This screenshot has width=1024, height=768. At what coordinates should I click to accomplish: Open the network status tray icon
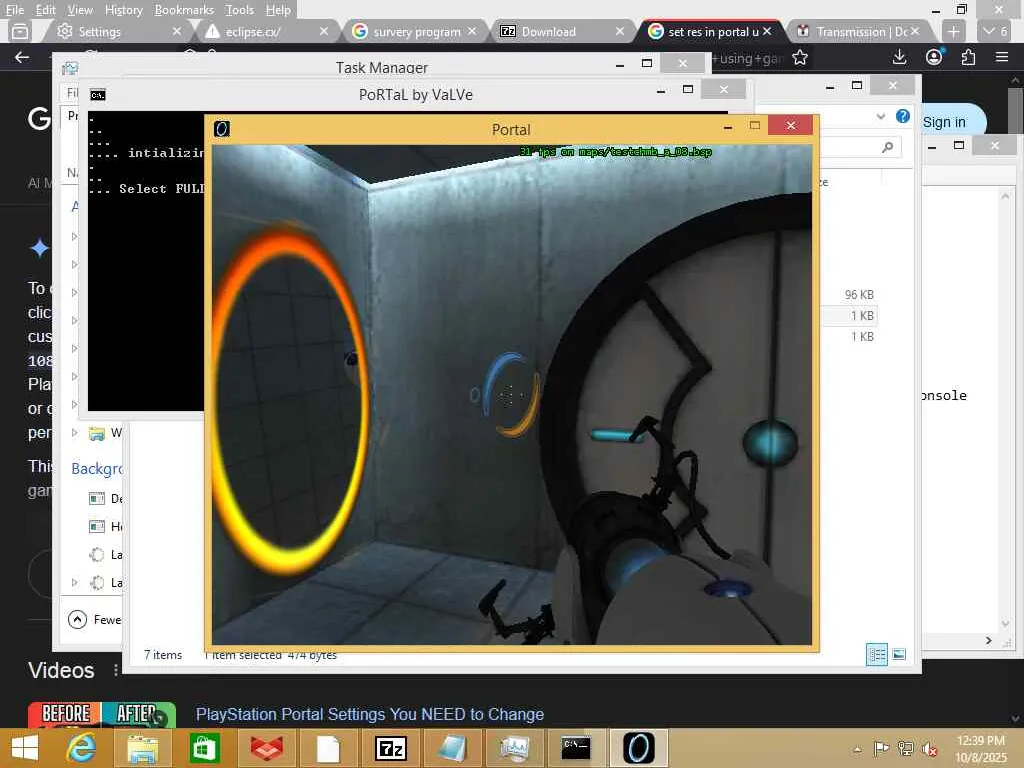(905, 748)
